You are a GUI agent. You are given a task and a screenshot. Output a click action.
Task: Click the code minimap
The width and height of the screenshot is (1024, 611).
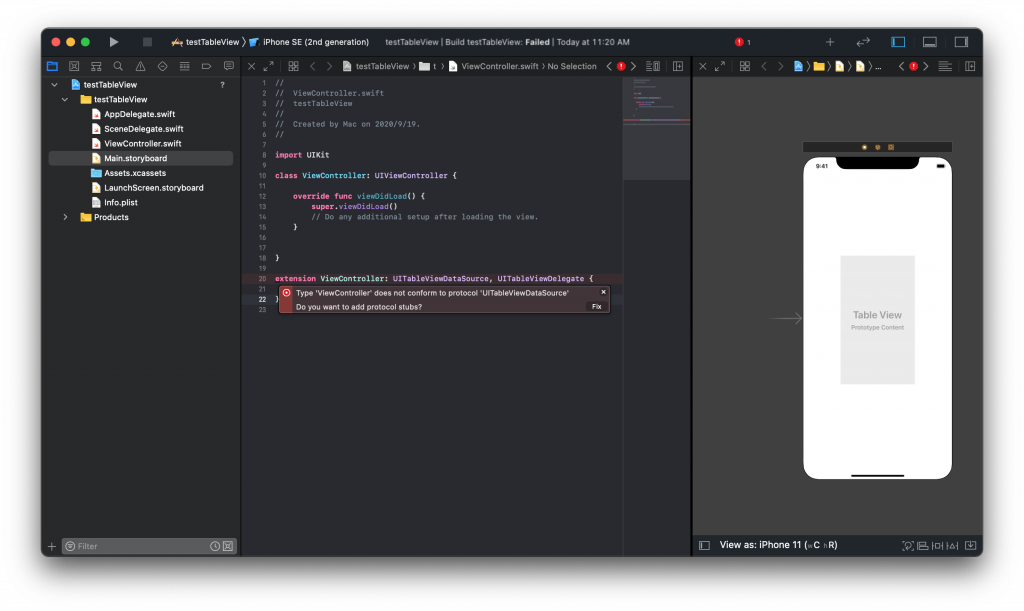click(656, 128)
